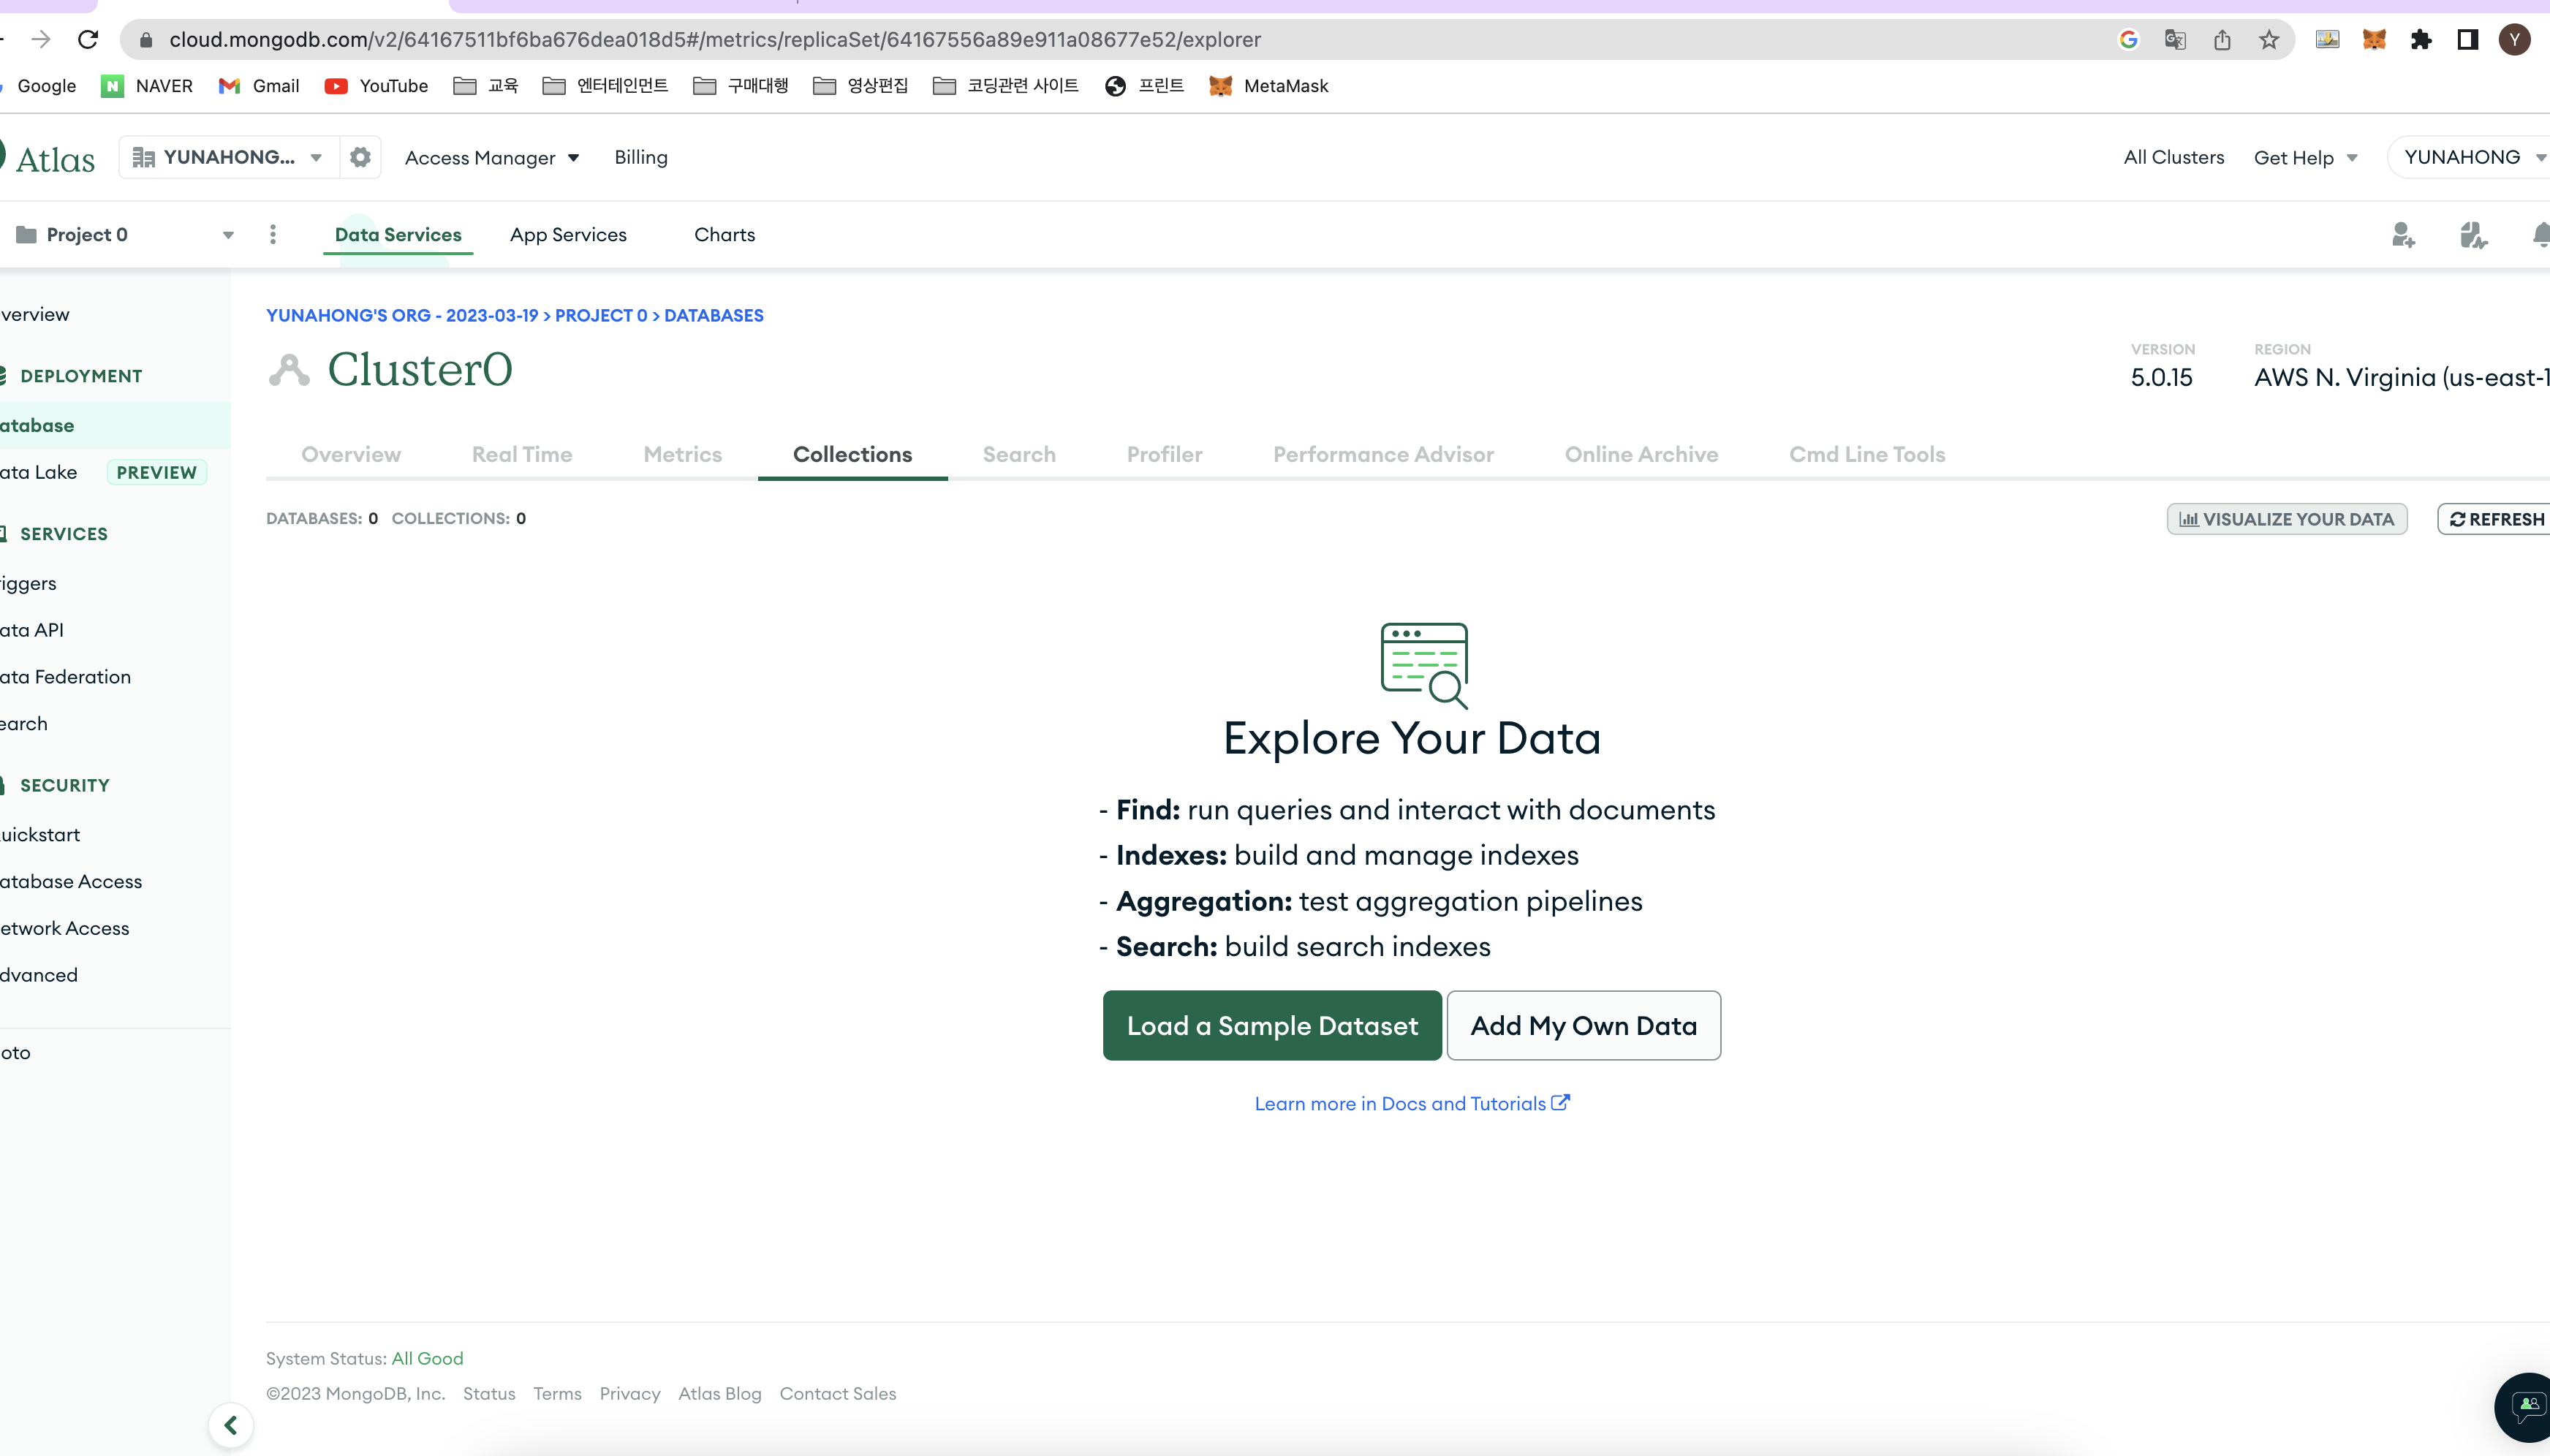
Task: Click the browser forward arrow
Action: [41, 39]
